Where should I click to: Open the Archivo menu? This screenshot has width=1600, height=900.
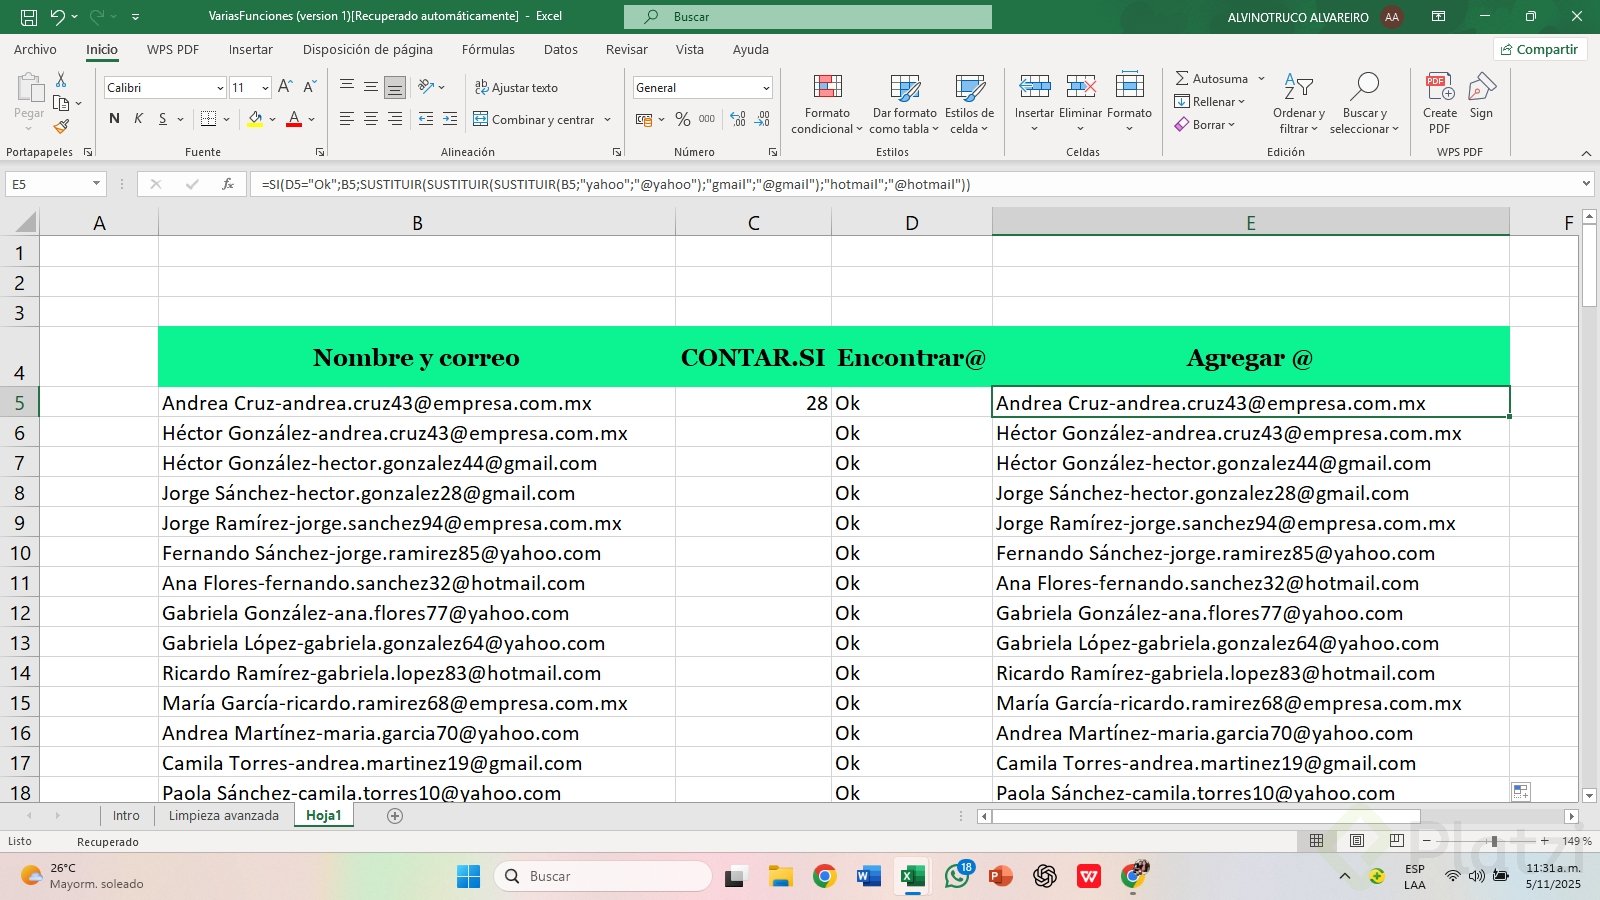tap(35, 49)
